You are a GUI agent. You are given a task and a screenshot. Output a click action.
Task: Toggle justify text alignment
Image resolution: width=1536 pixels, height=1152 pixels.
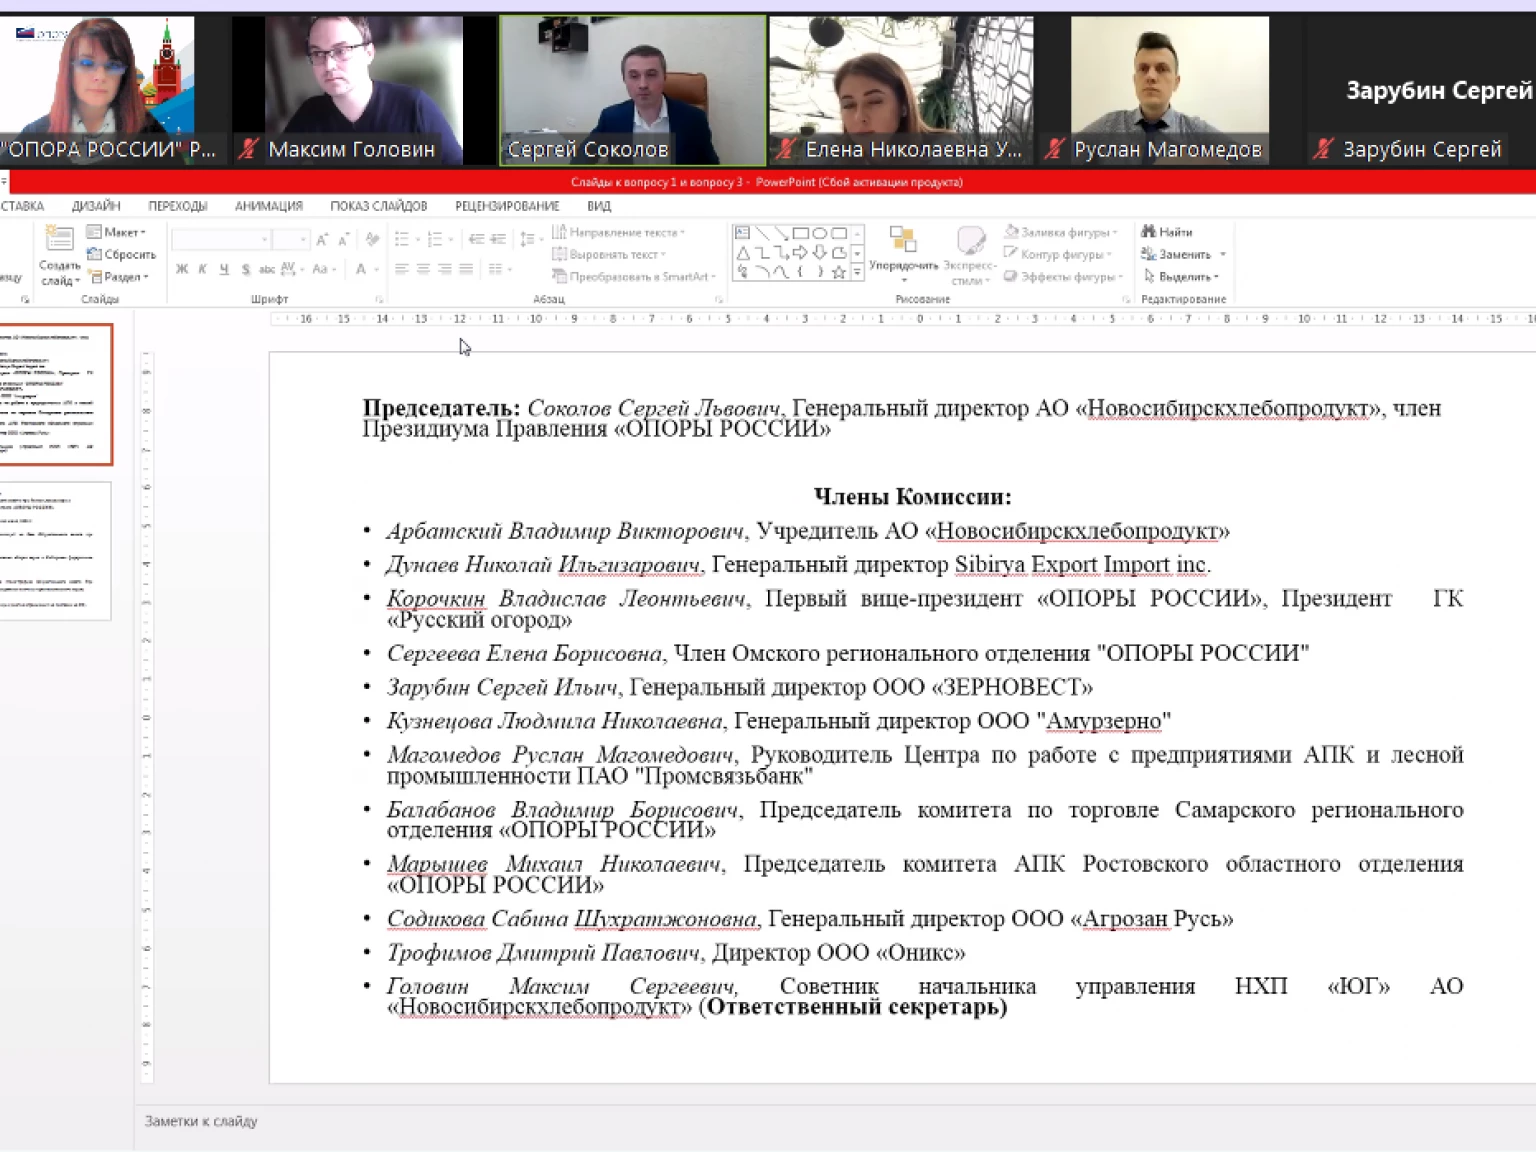click(x=465, y=269)
